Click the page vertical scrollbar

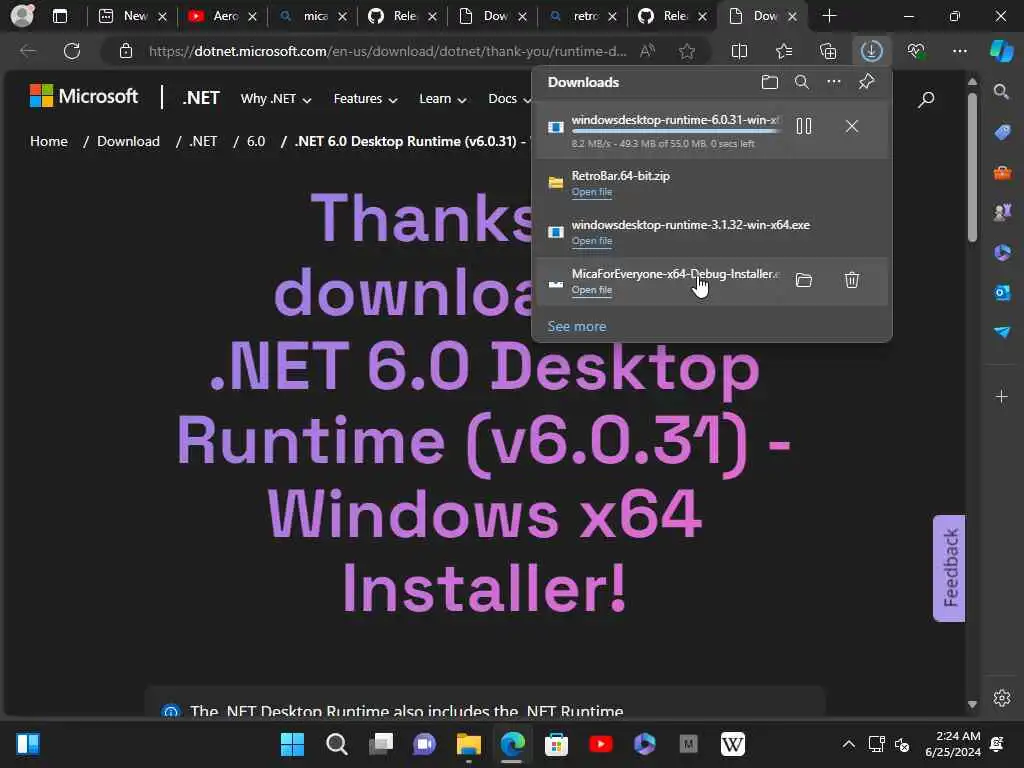[x=972, y=167]
